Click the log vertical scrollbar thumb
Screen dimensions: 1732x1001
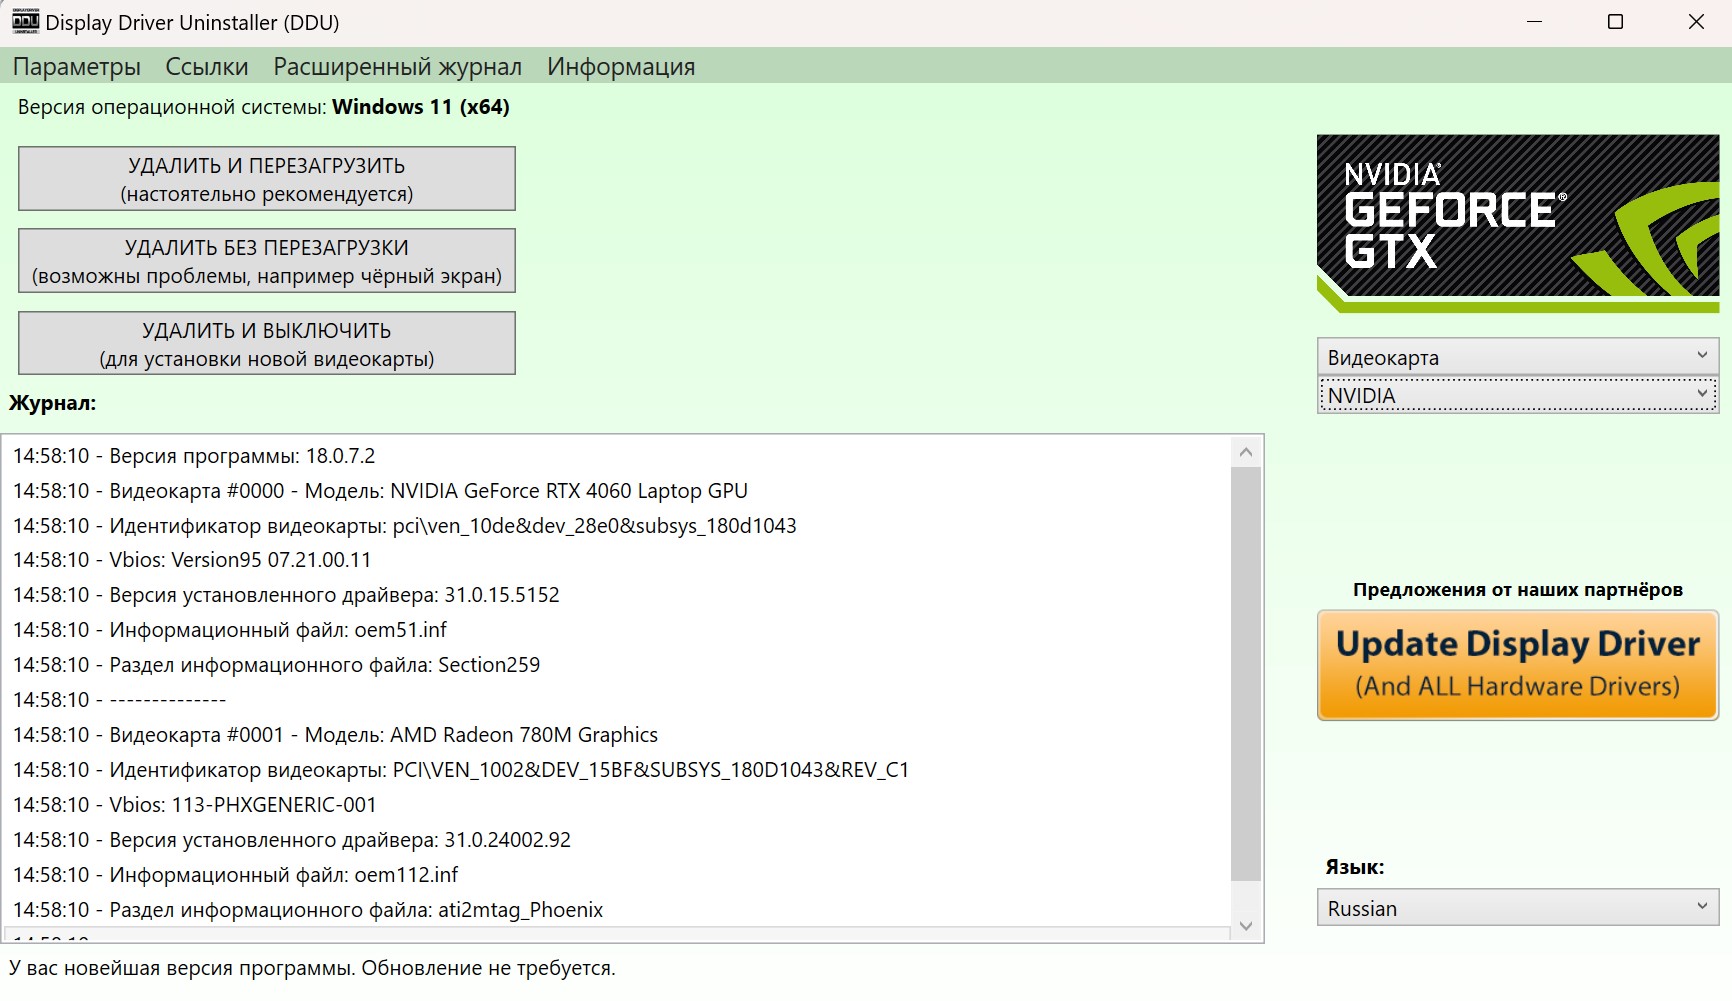1246,674
